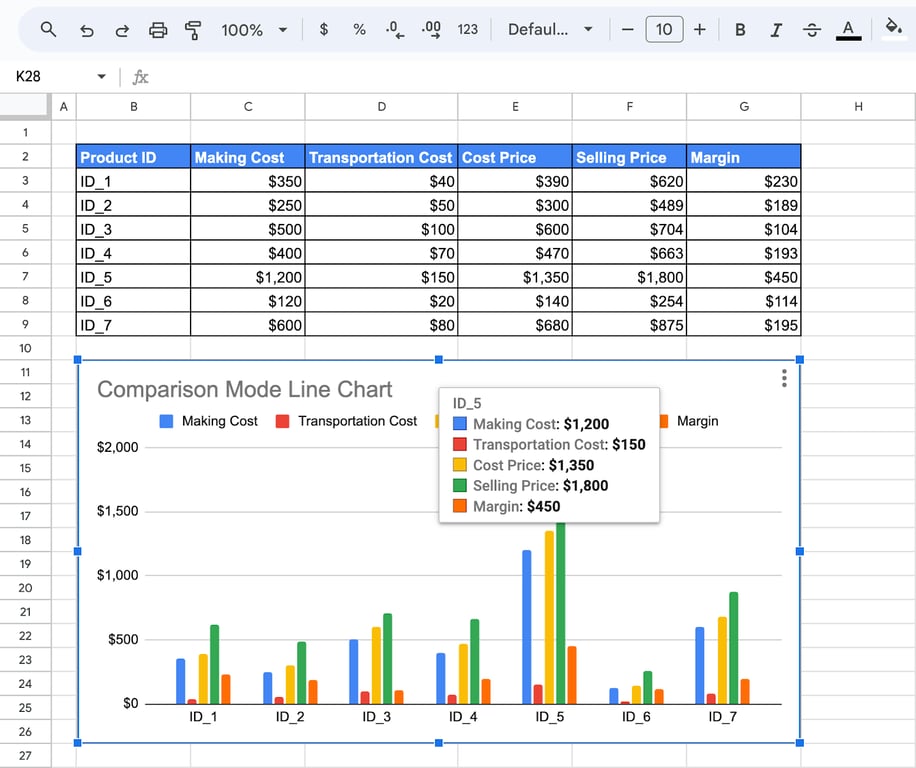Screen dimensions: 916x768
Task: Increase font size with plus button
Action: 700,29
